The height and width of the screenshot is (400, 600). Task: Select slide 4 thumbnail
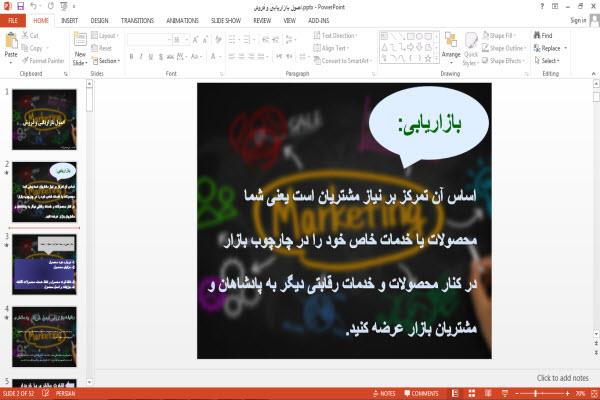44,336
